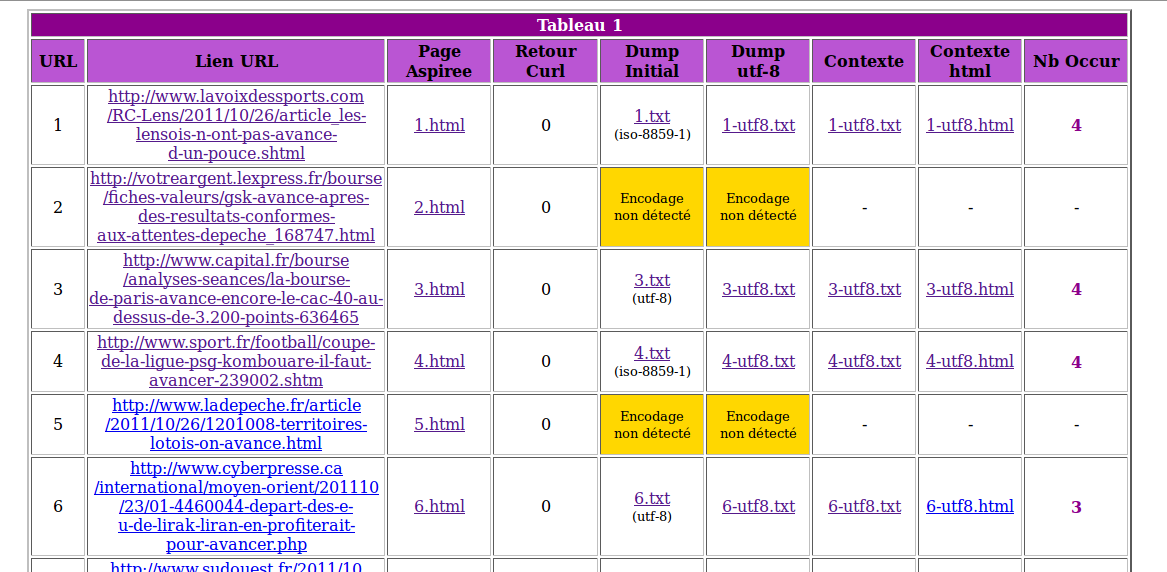Open initial dump 6.txt
This screenshot has height=572, width=1167.
pos(652,498)
